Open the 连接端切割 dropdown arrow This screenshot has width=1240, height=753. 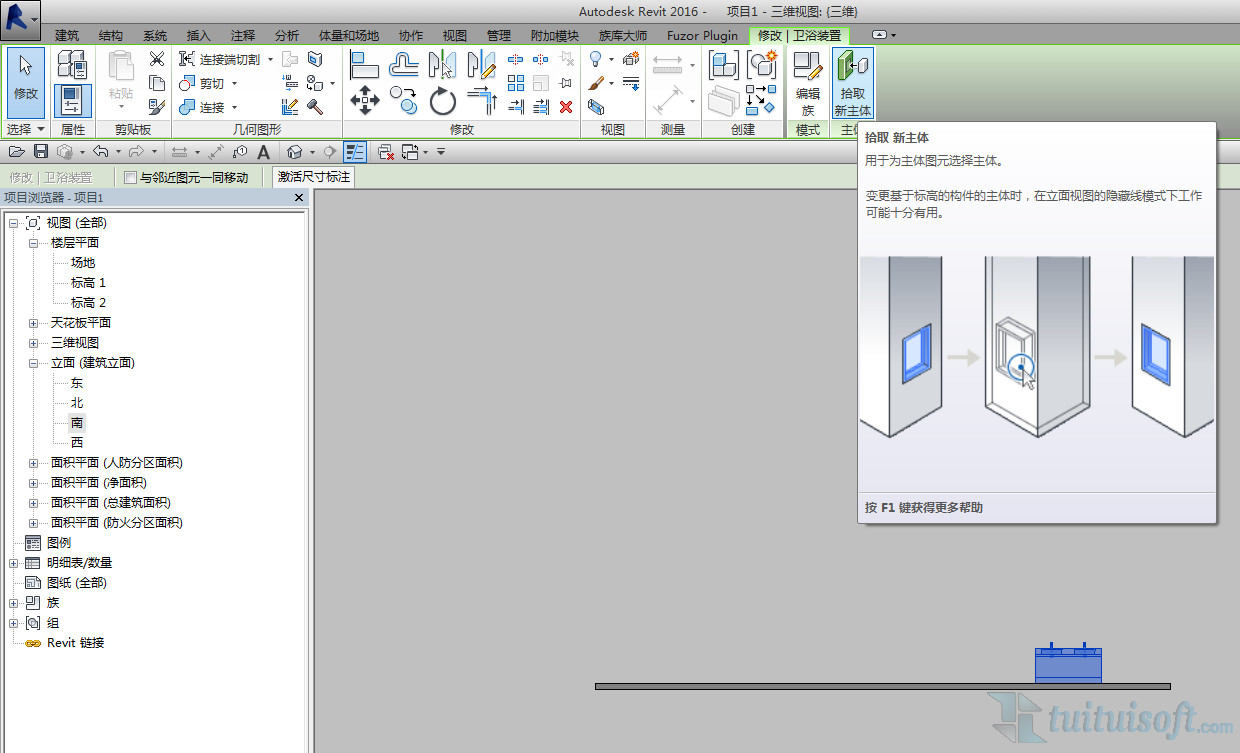click(x=270, y=60)
